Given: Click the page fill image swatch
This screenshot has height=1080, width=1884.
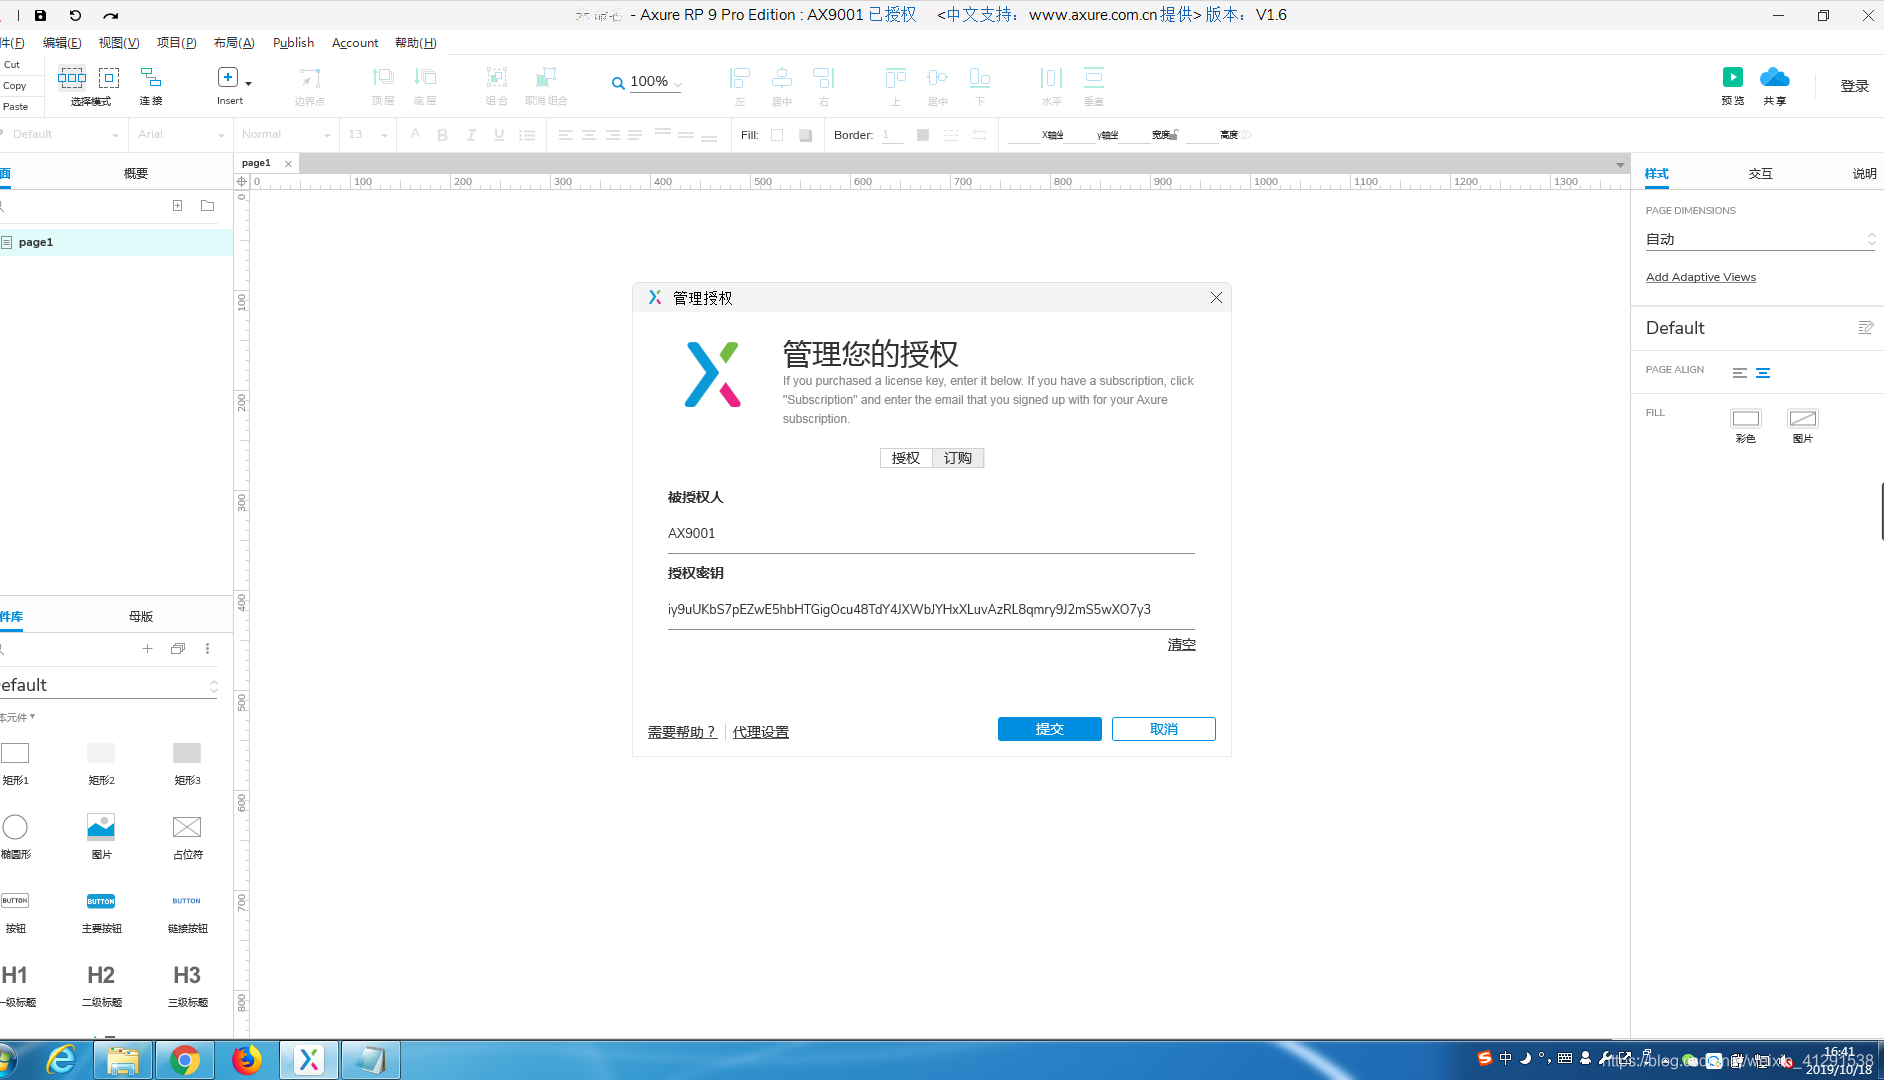Looking at the screenshot, I should tap(1803, 419).
